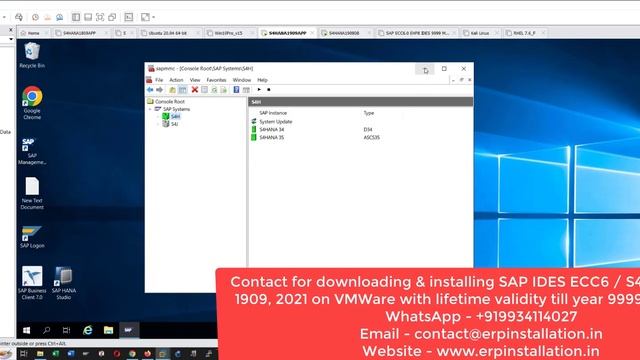The width and height of the screenshot is (640, 360).
Task: Open the Favorites menu in sapmmc
Action: click(x=216, y=80)
